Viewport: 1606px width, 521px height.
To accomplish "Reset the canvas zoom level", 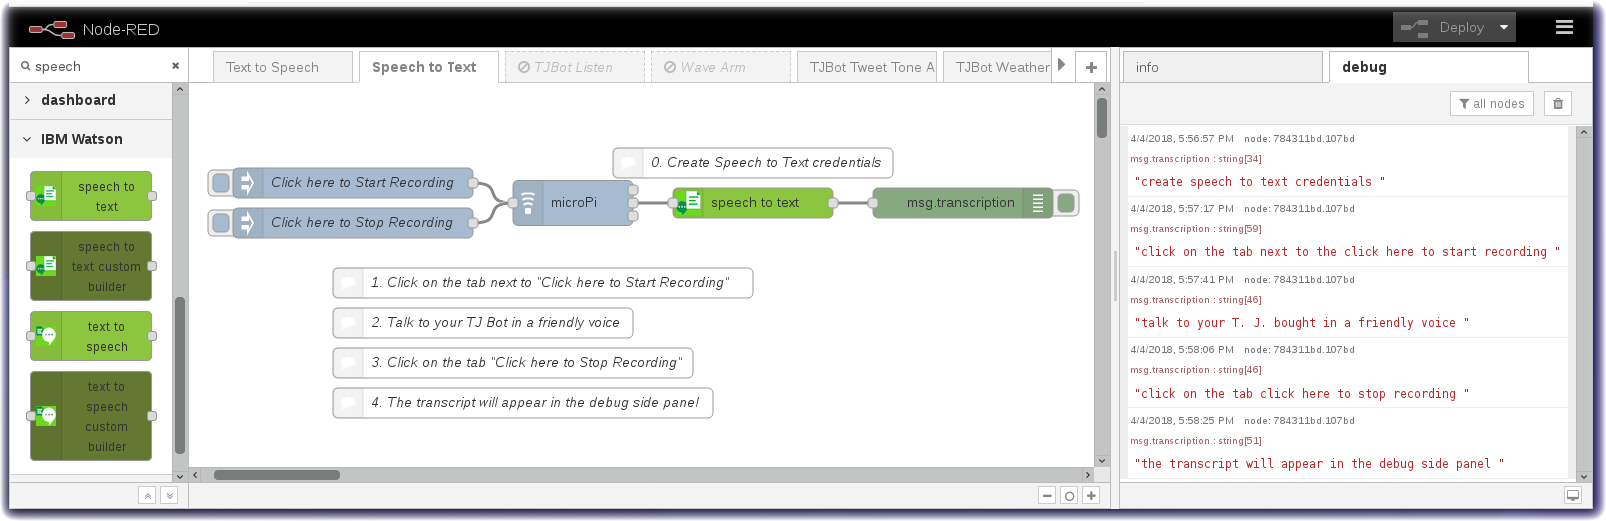I will (1069, 495).
